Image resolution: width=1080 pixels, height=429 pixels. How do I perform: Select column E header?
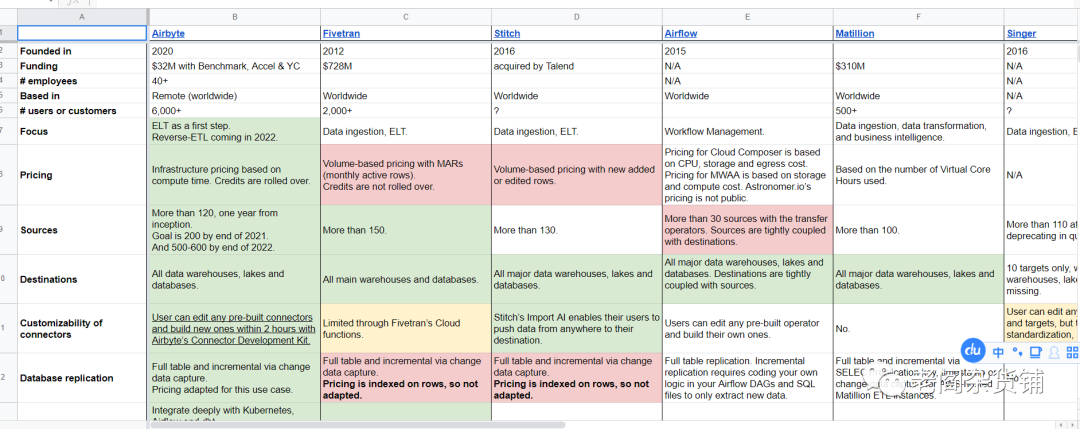[747, 17]
